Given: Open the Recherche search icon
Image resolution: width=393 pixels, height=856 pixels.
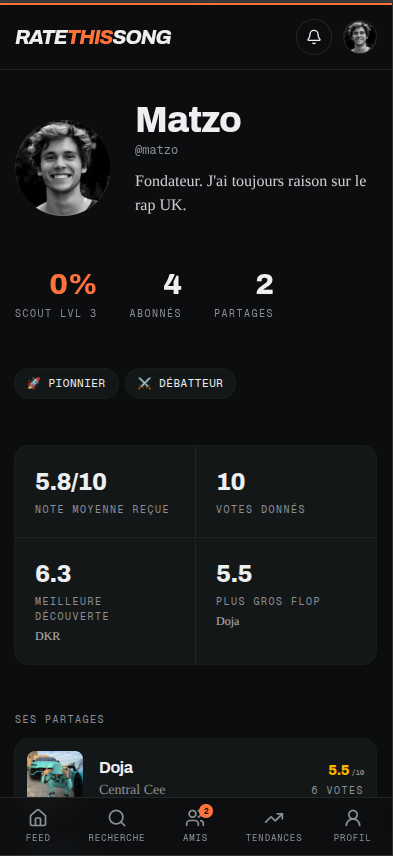Looking at the screenshot, I should click(x=117, y=818).
